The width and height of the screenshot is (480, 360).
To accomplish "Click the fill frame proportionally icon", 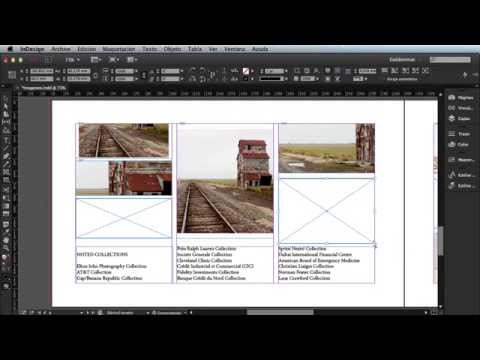I will (x=385, y=70).
